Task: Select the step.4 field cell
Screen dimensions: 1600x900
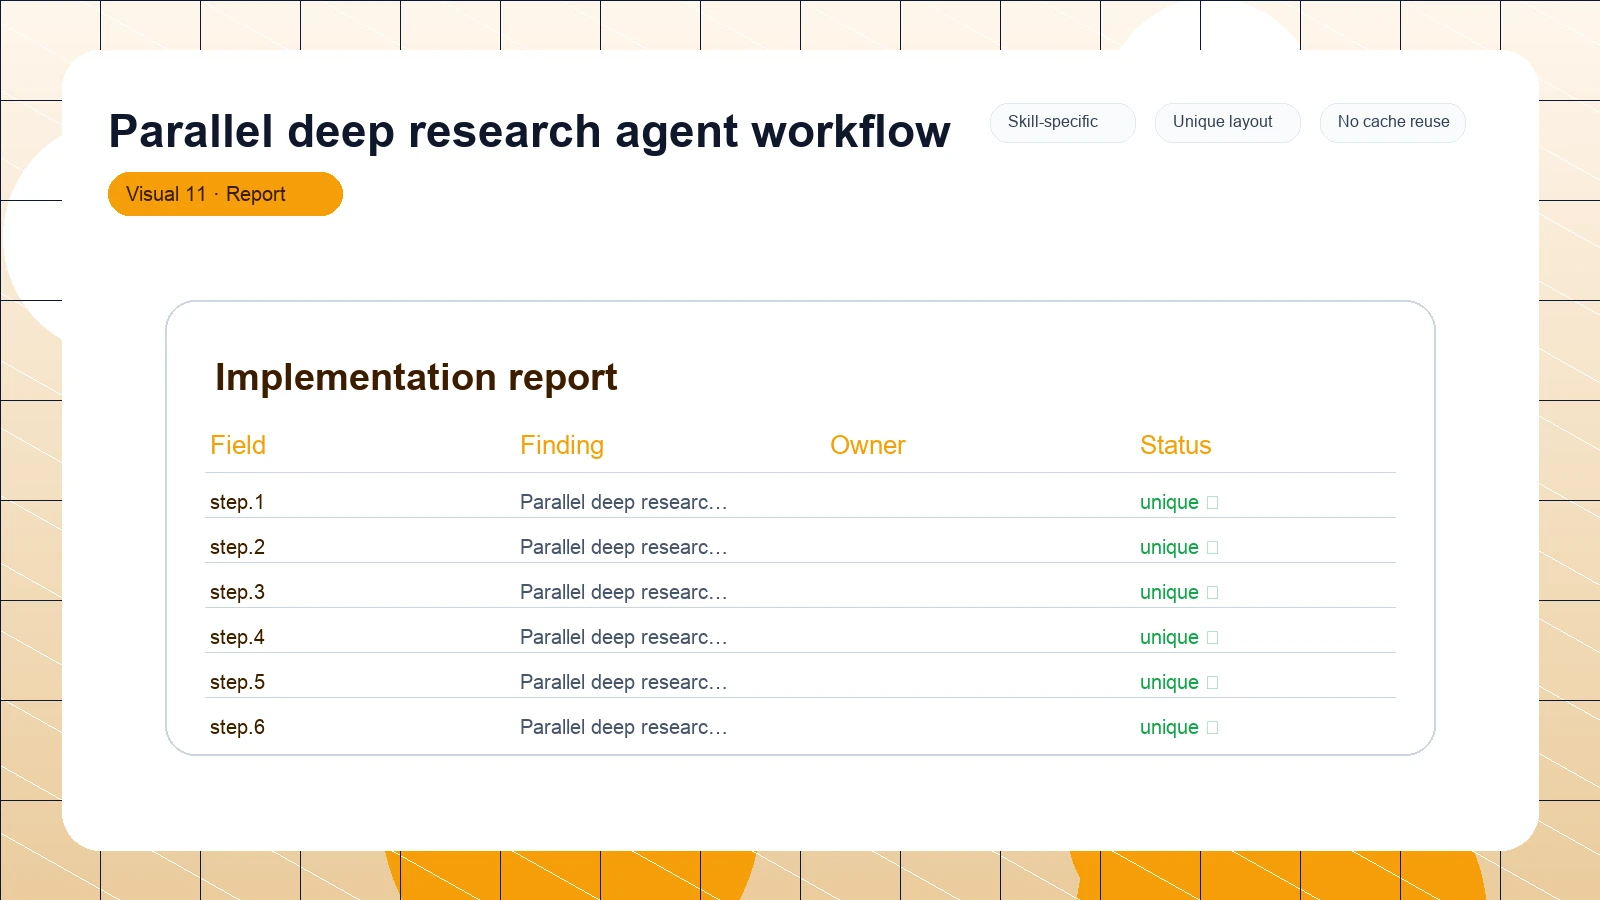Action: (237, 637)
